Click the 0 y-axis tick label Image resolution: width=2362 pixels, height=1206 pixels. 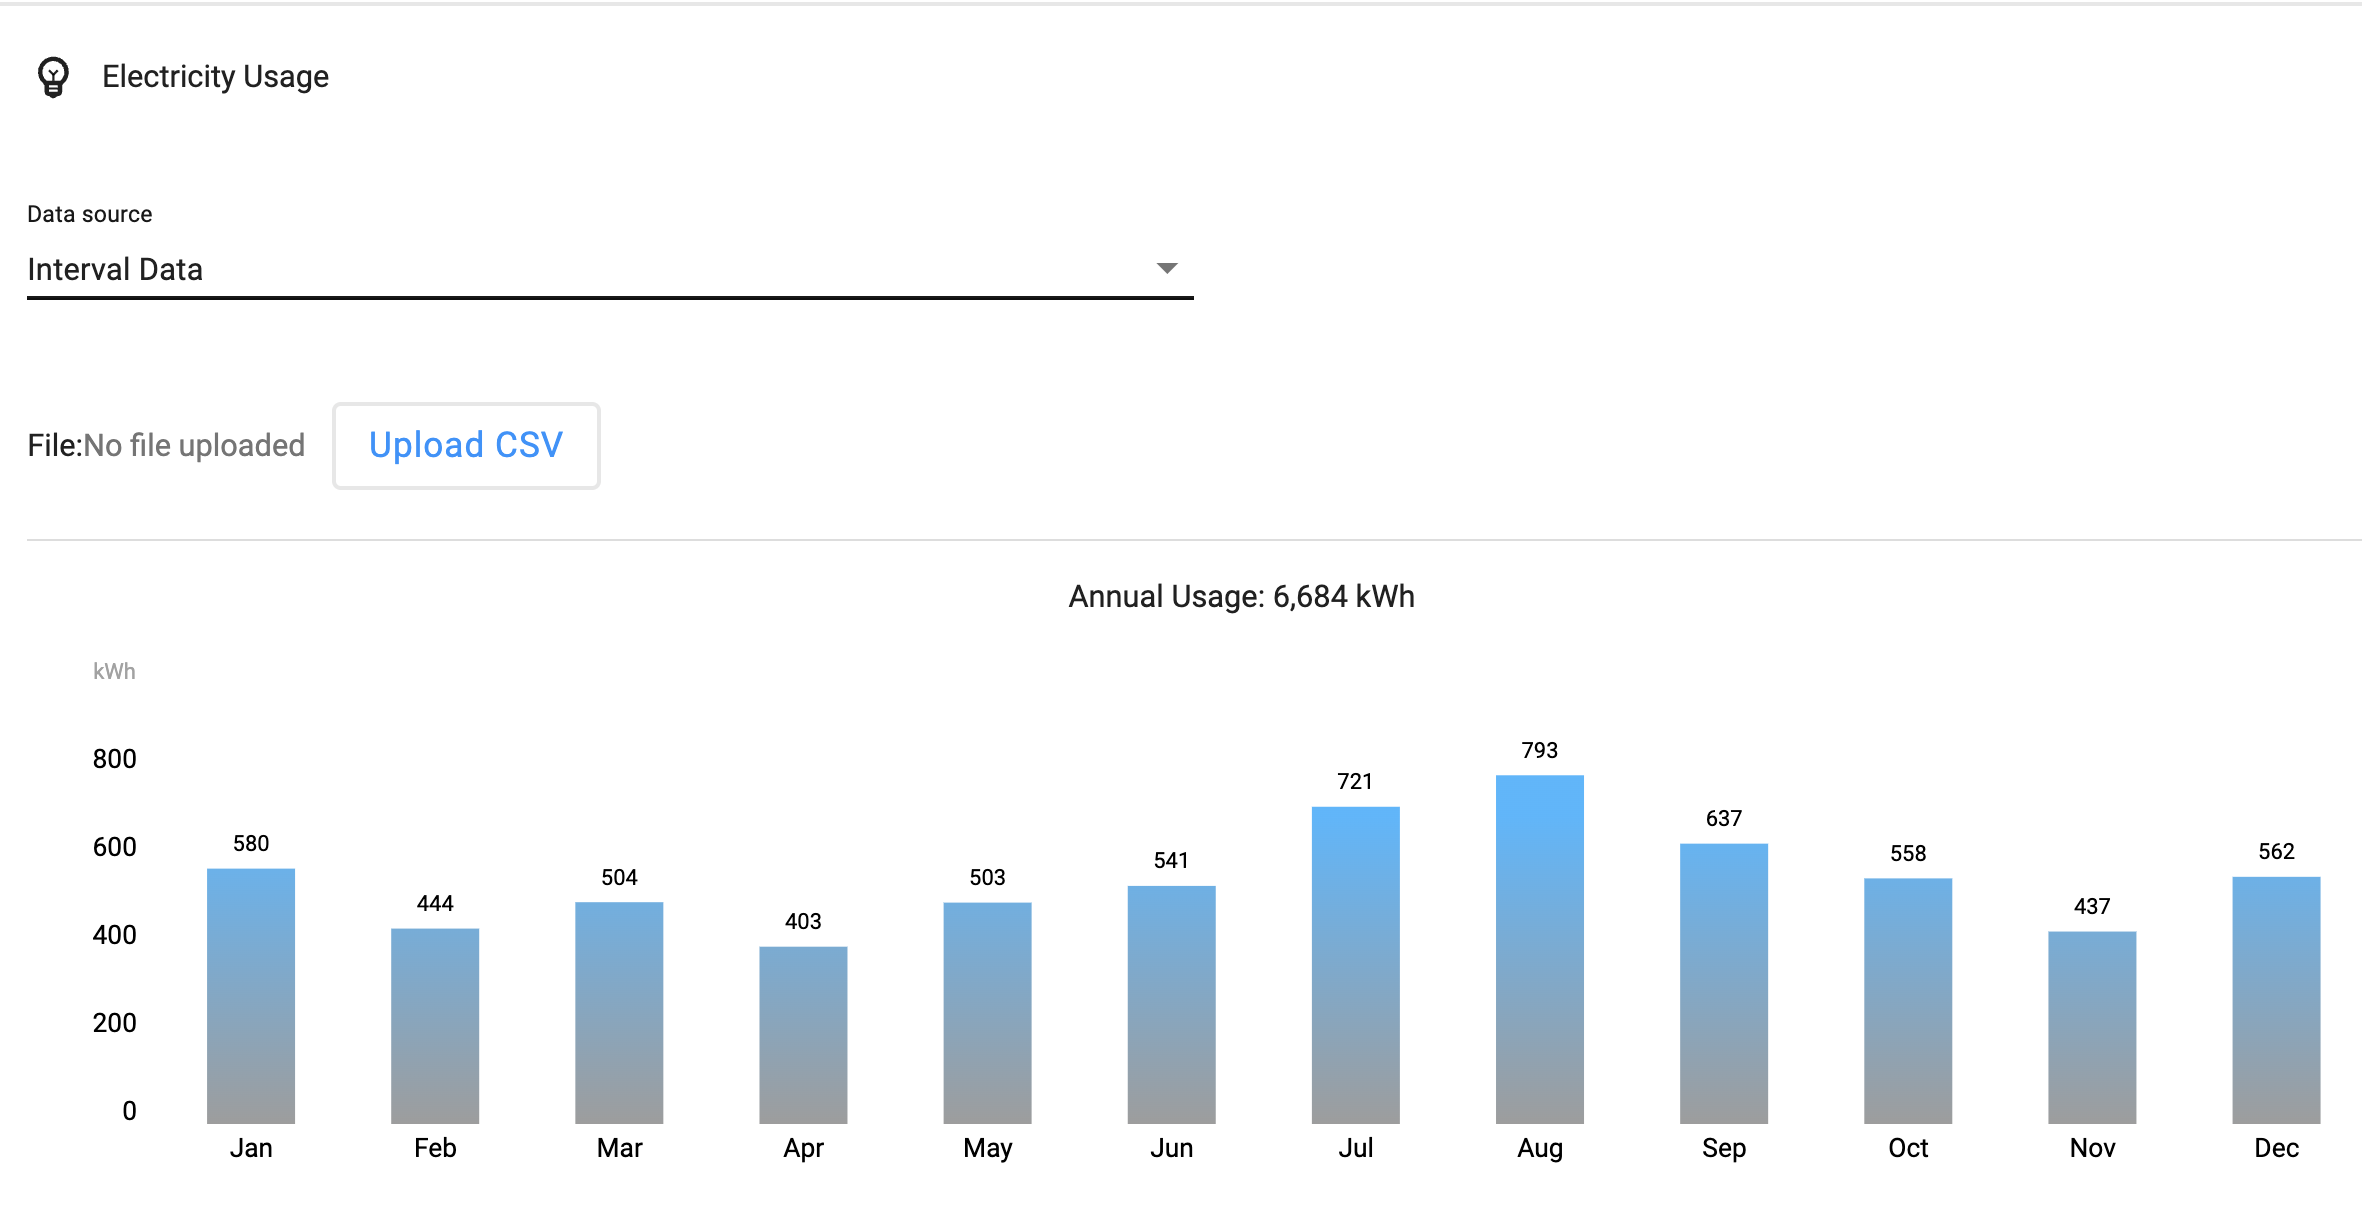pos(129,1111)
